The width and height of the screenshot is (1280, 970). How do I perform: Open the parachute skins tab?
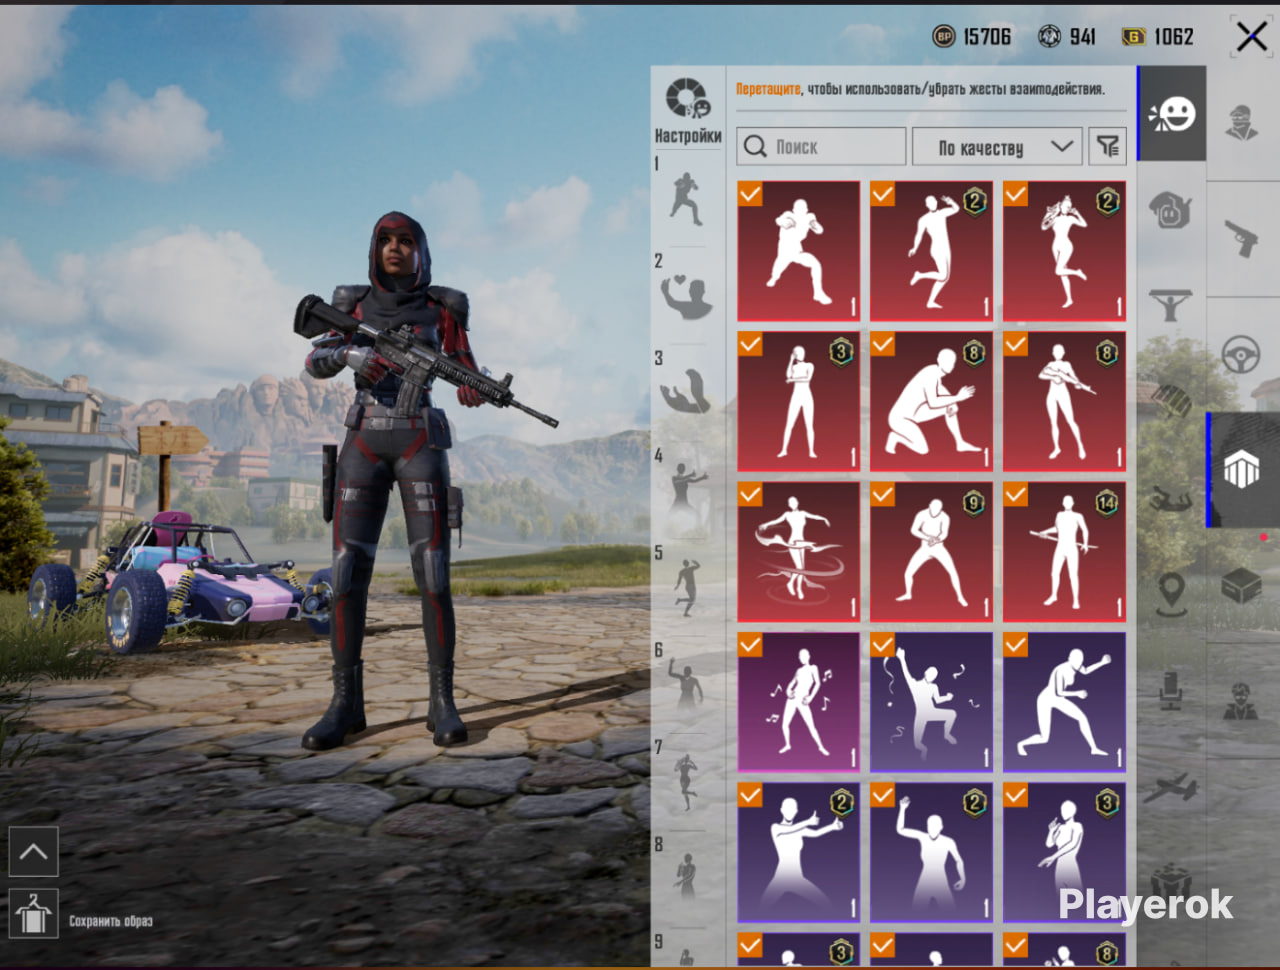[x=1171, y=400]
